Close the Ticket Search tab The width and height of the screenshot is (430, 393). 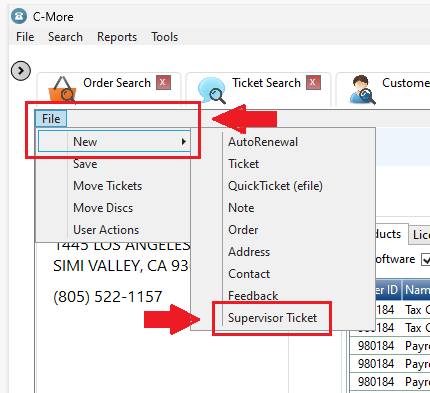(x=313, y=82)
